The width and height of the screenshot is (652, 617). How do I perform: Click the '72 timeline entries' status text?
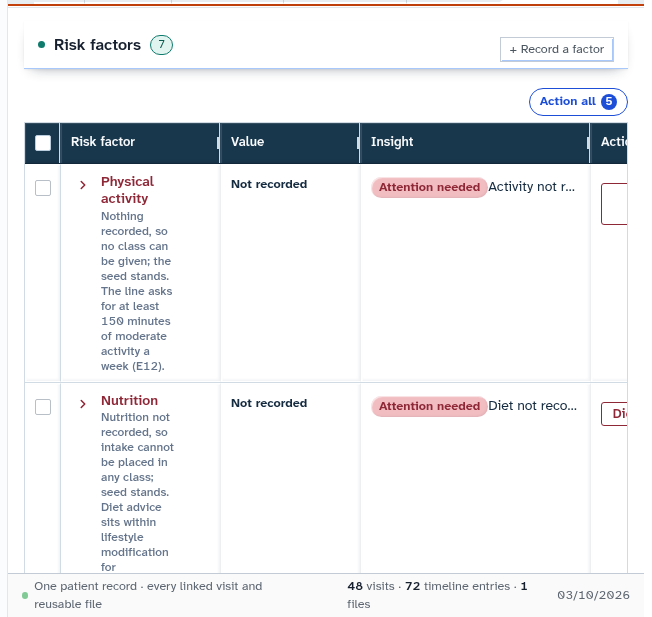pos(457,586)
